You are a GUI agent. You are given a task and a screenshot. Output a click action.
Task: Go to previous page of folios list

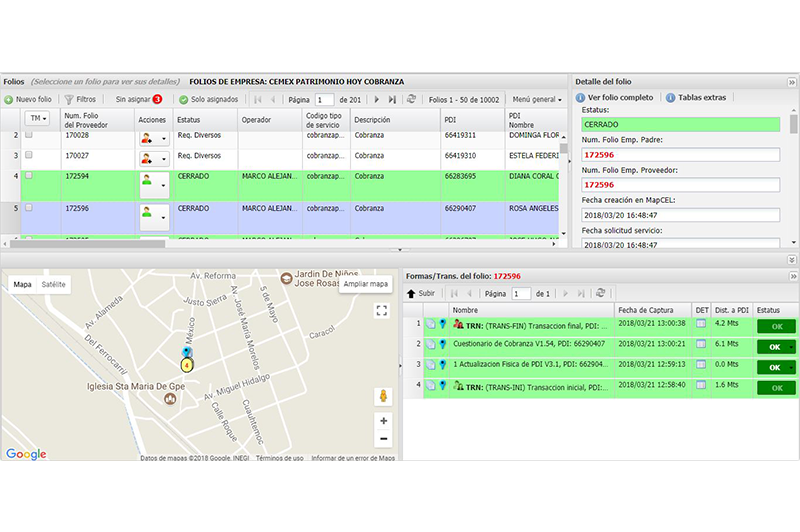click(273, 99)
